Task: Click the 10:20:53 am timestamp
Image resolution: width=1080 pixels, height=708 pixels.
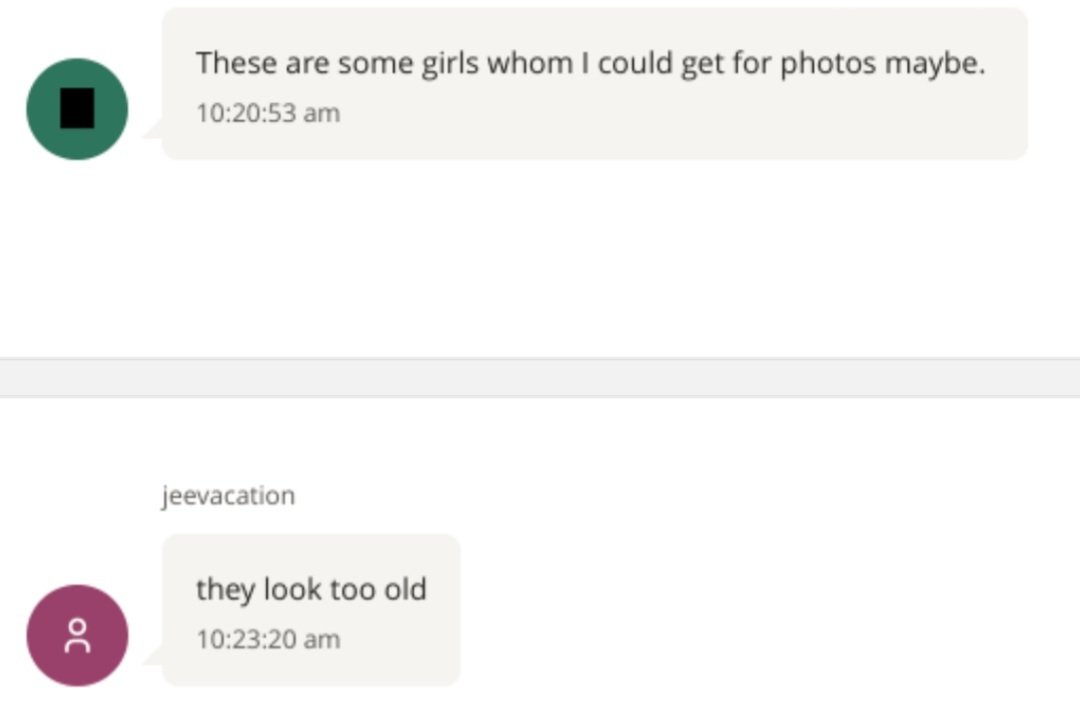Action: tap(268, 113)
